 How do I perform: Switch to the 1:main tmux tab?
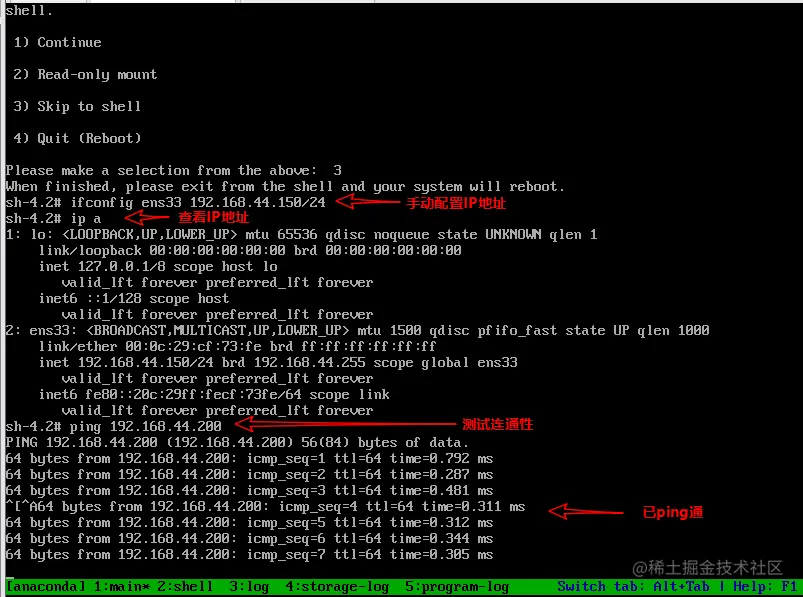[x=121, y=587]
